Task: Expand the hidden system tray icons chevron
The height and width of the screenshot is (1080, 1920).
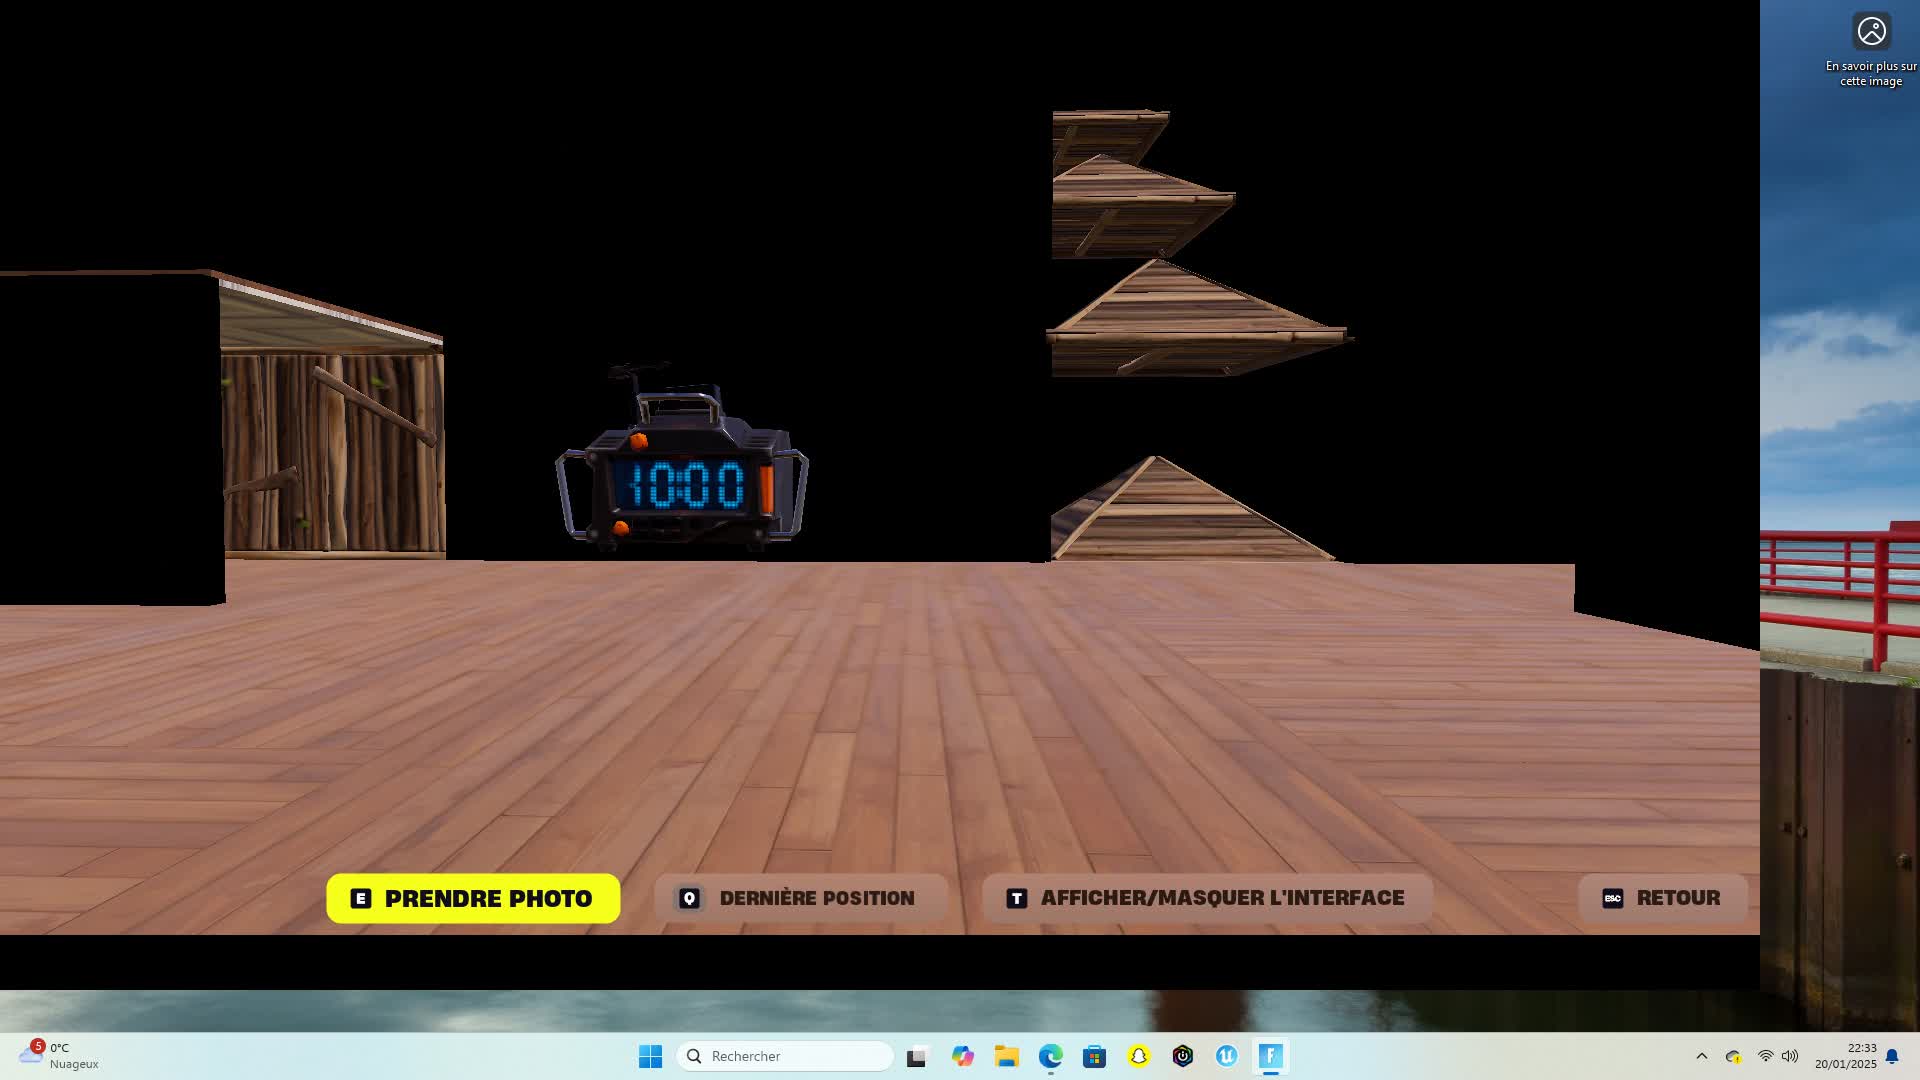Action: coord(1702,1056)
